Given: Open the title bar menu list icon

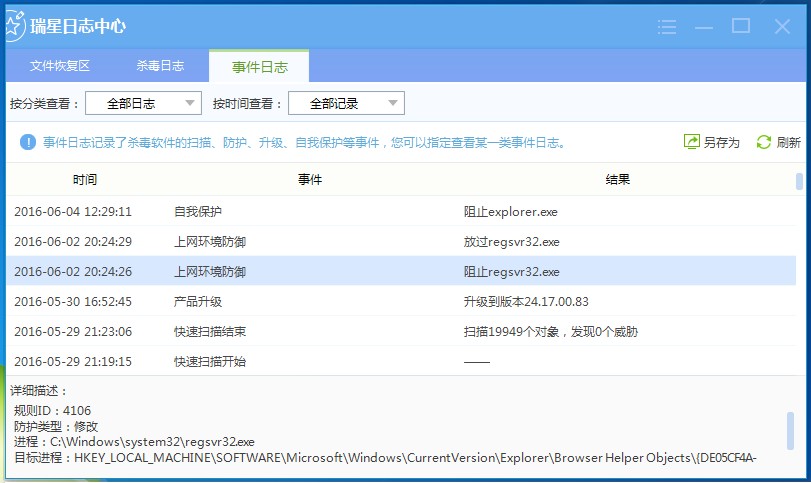Looking at the screenshot, I should pos(667,26).
